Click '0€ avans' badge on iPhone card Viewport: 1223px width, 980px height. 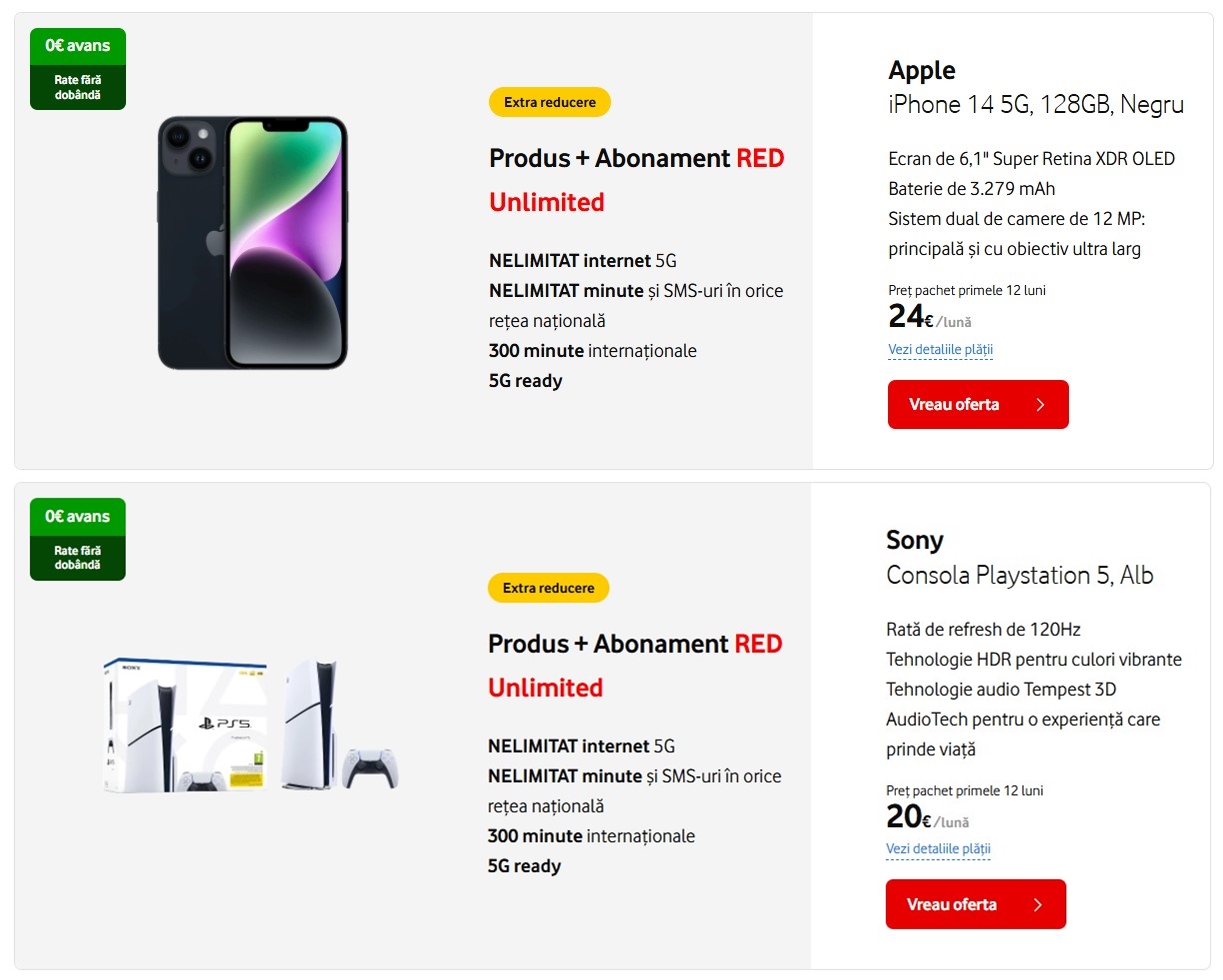click(78, 46)
